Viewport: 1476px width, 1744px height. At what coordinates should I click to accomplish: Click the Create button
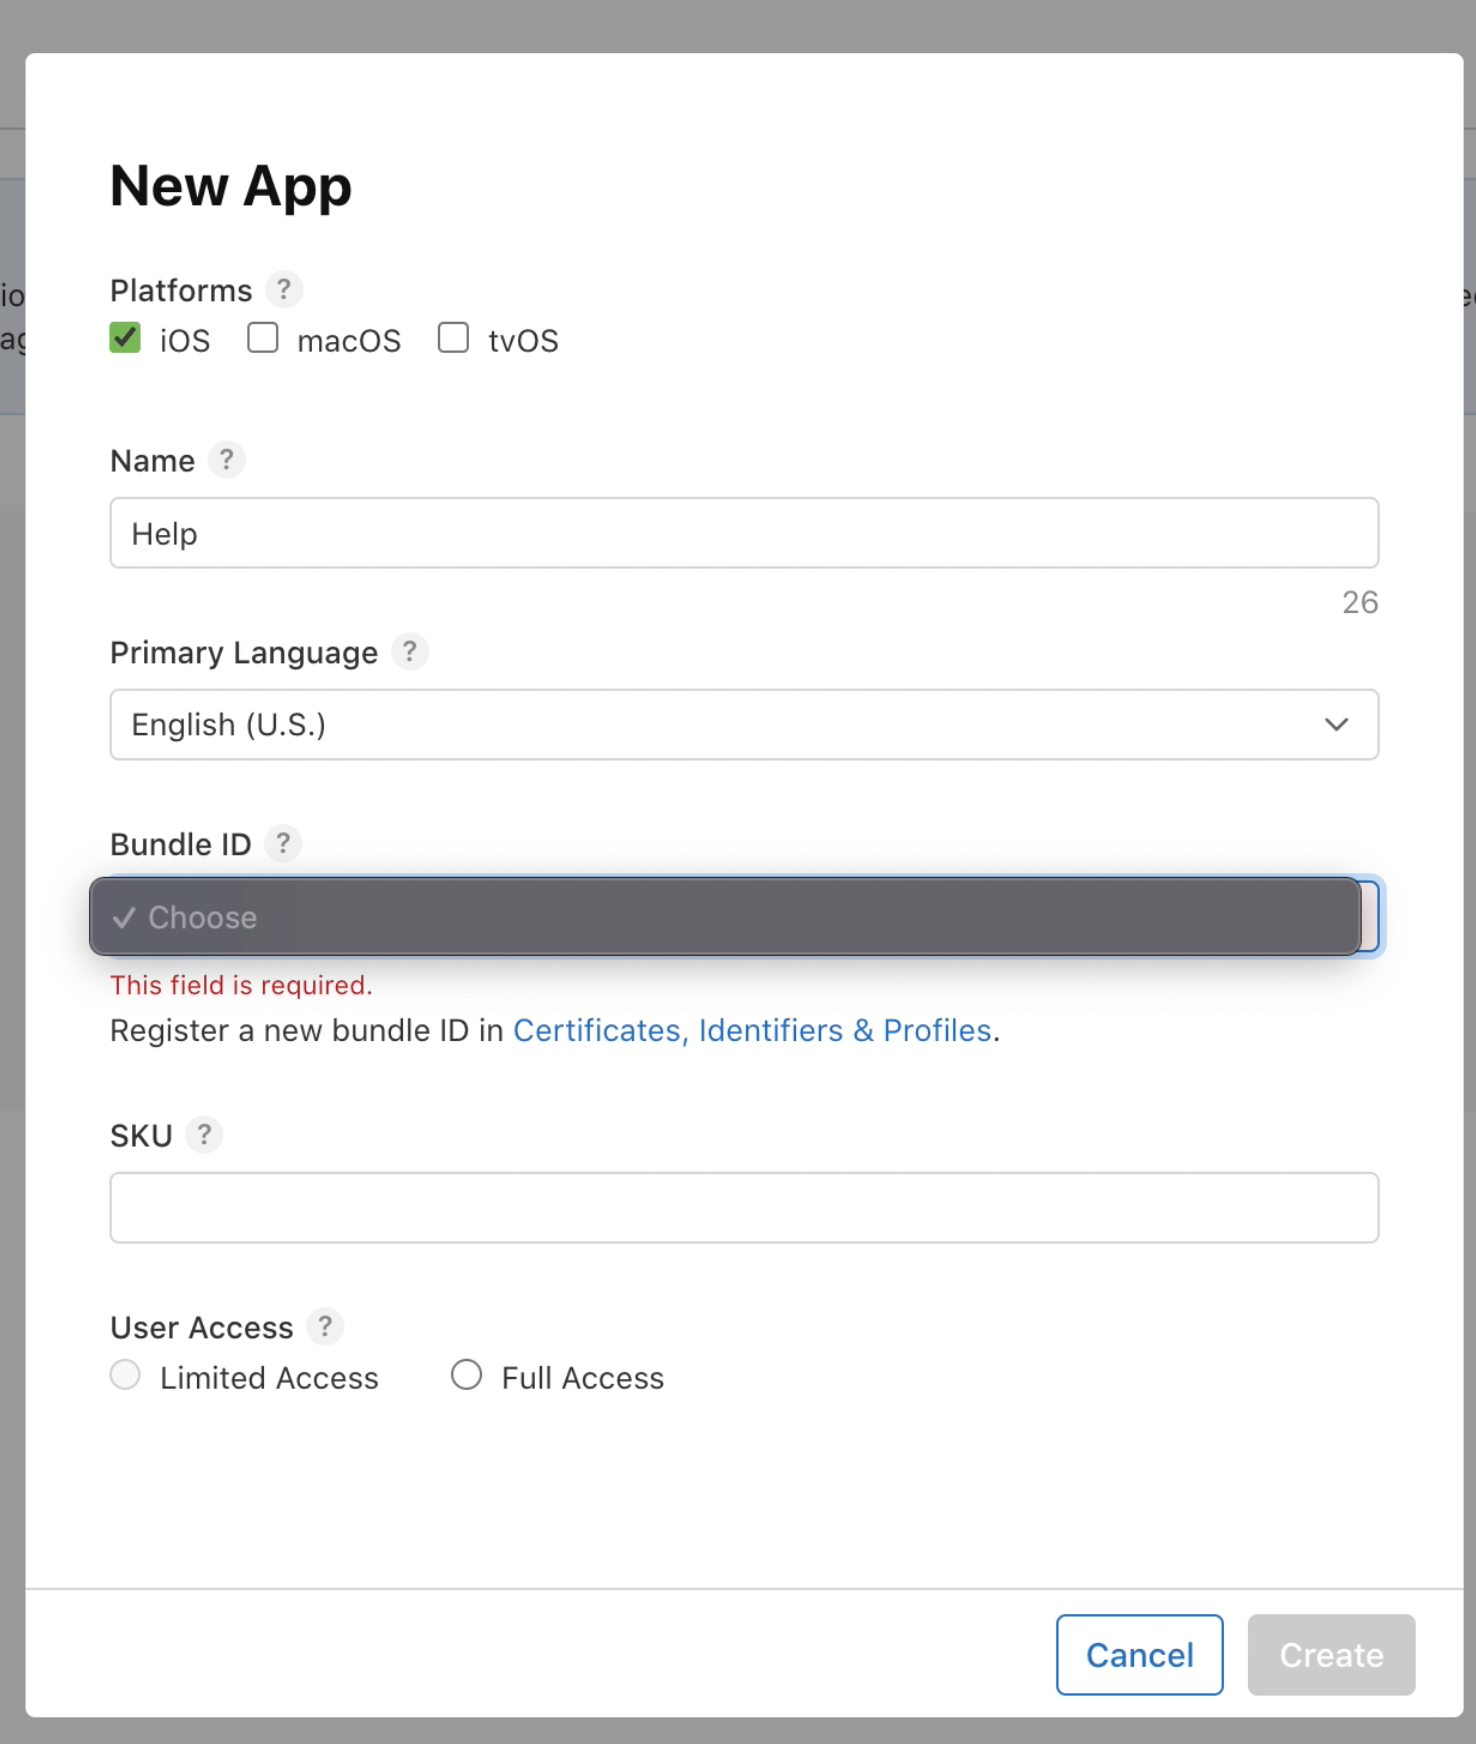1330,1655
